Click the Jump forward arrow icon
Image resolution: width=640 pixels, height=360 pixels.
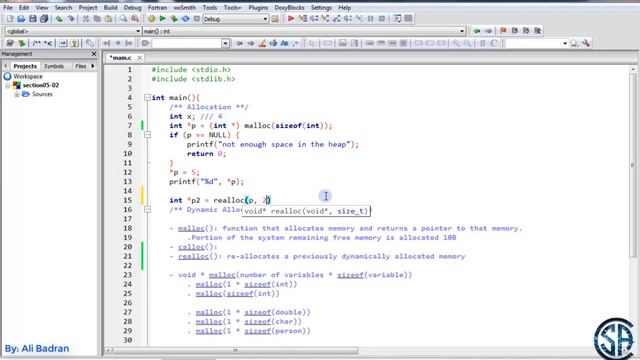pyautogui.click(x=488, y=31)
